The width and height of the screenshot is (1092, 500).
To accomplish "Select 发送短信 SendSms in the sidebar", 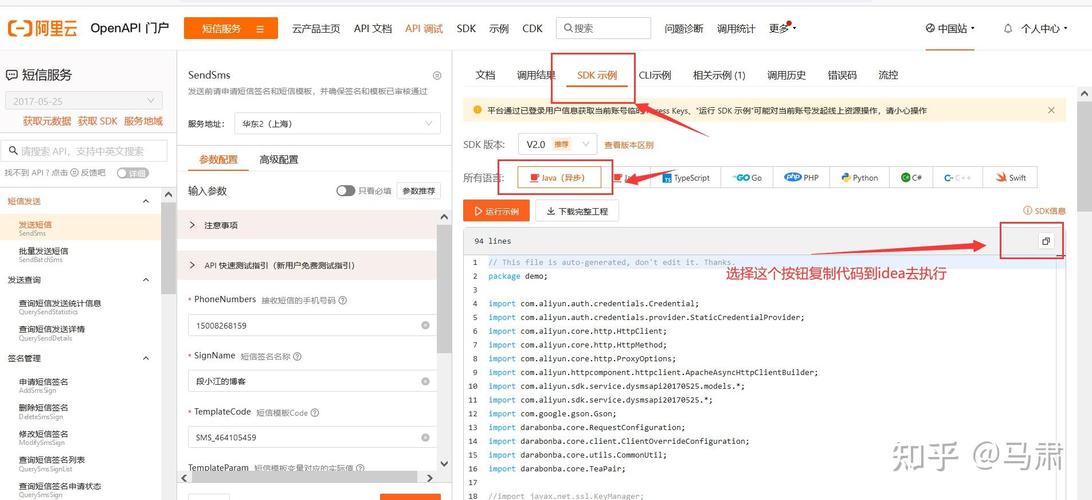I will (x=80, y=228).
